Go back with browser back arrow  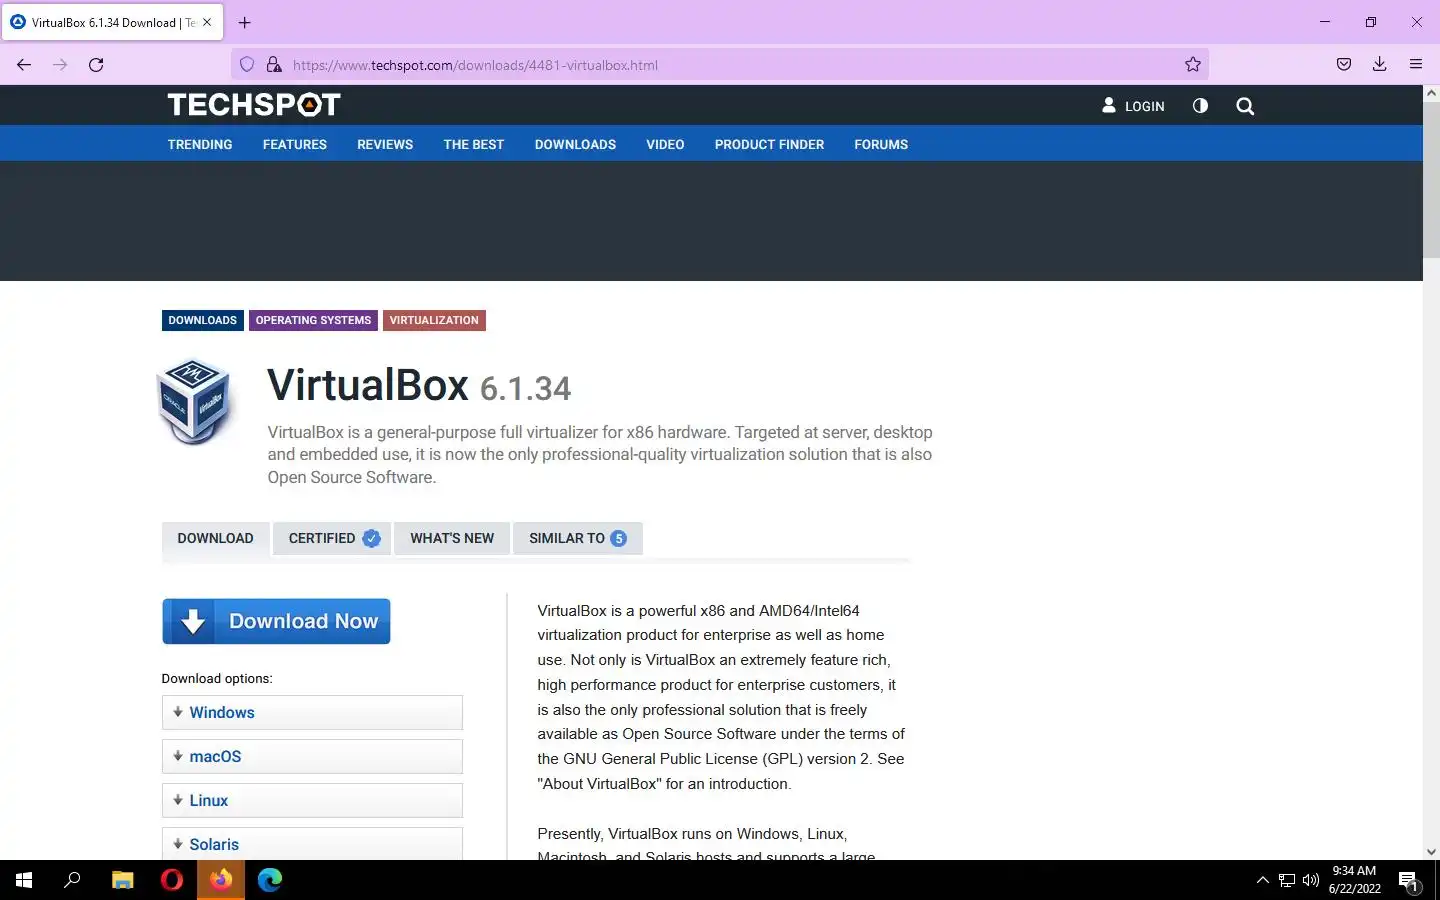coord(24,65)
